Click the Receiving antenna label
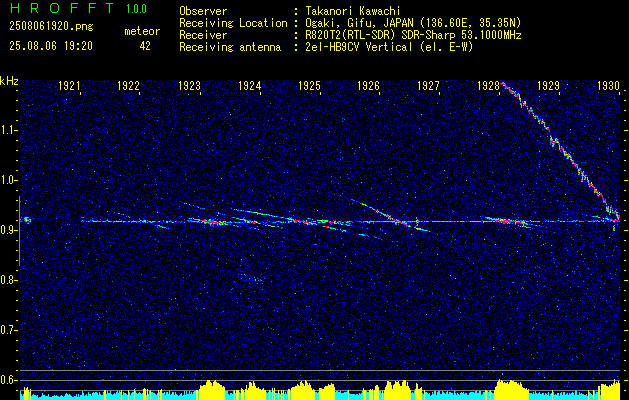 230,47
